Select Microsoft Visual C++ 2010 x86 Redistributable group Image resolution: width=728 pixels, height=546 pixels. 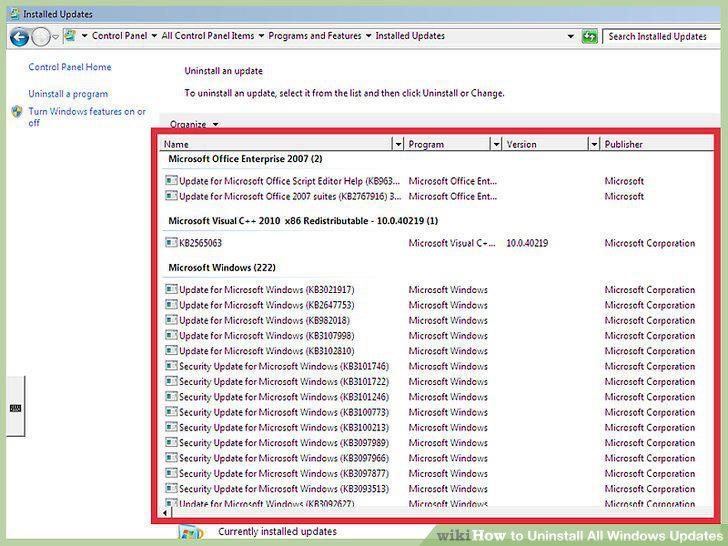point(303,221)
